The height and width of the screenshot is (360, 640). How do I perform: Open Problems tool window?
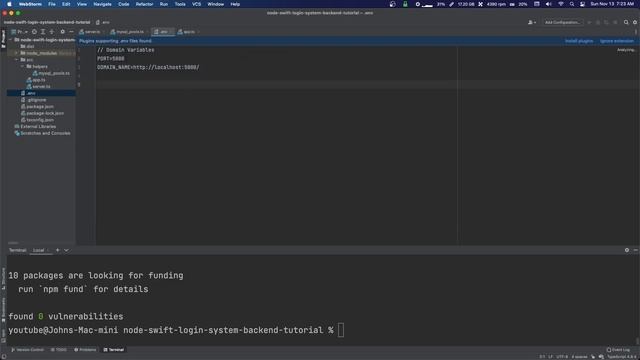(x=85, y=350)
